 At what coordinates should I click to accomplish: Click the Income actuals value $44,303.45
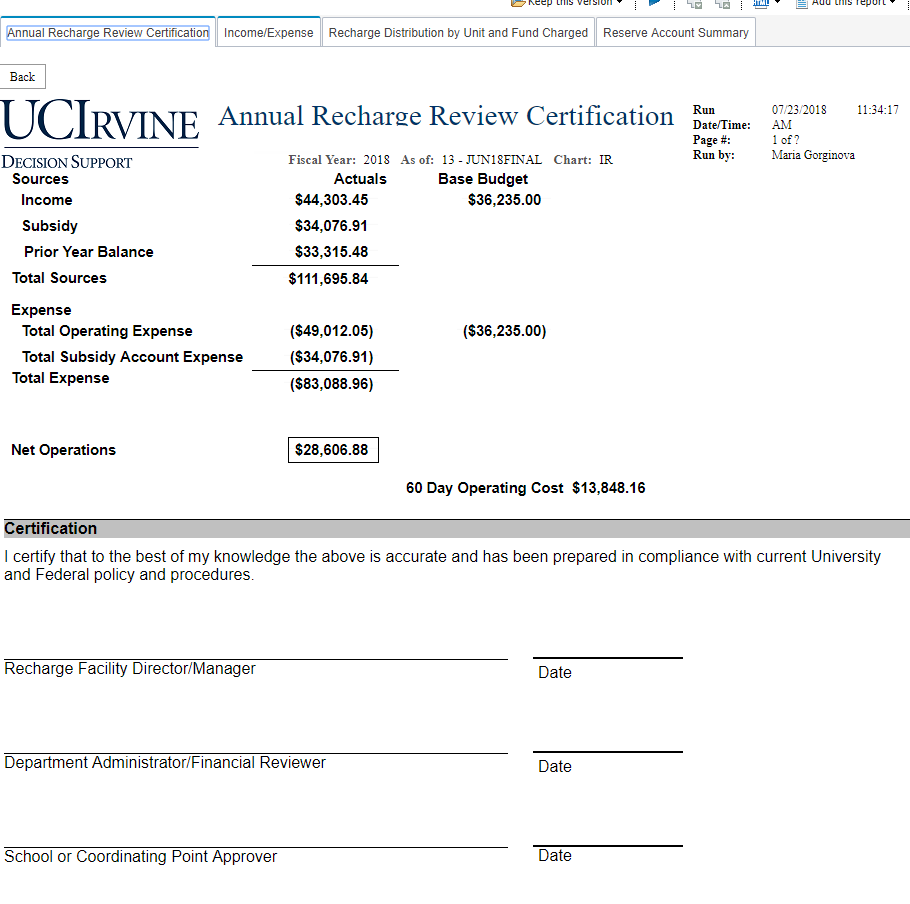pos(331,200)
